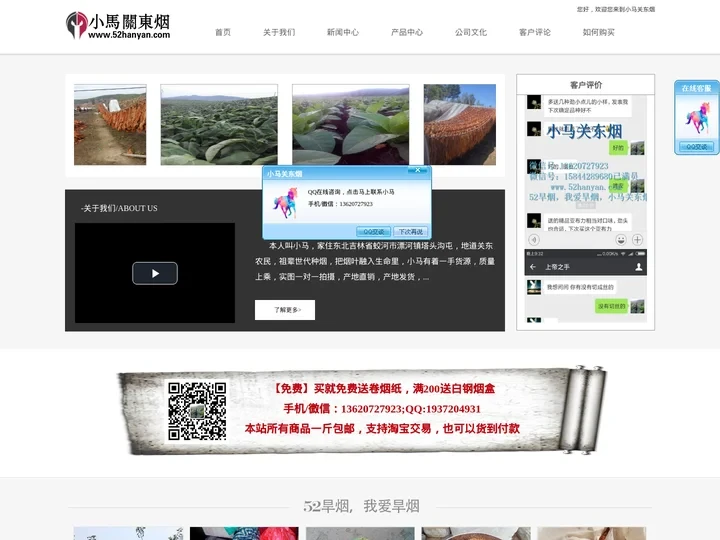Click the customer review chat screenshot

(x=585, y=210)
